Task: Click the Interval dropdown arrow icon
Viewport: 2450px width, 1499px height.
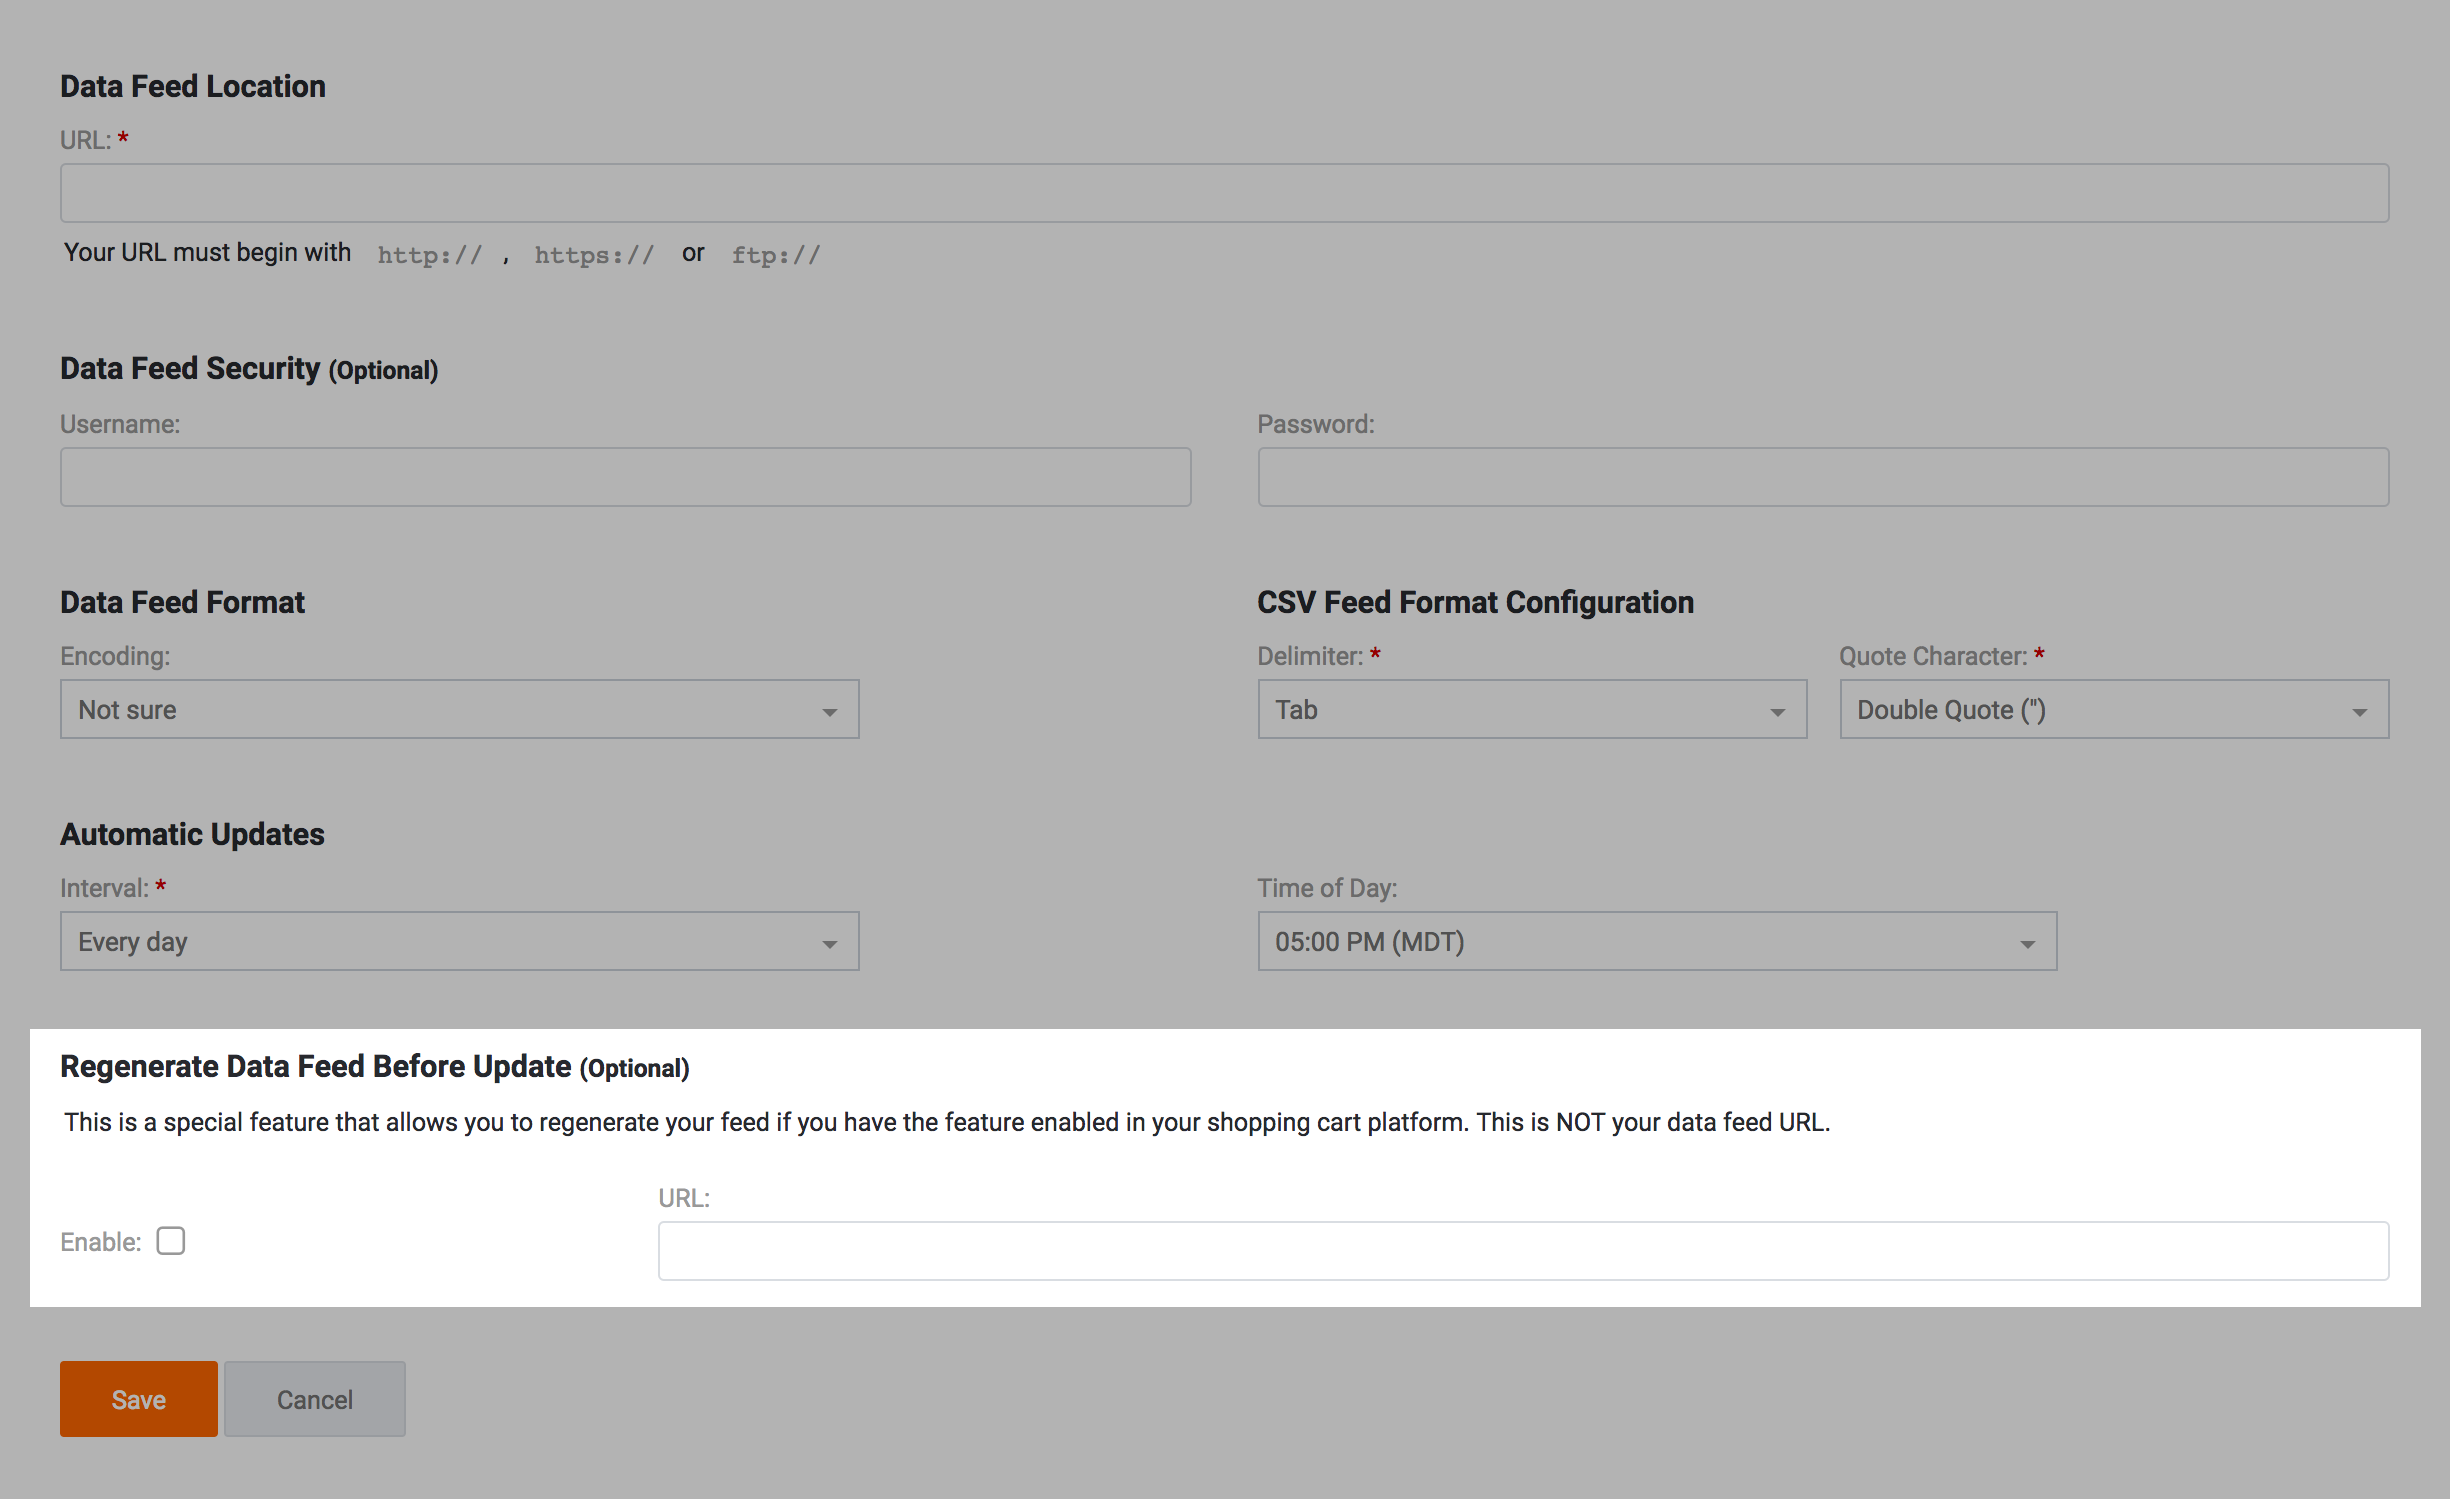Action: pos(829,944)
